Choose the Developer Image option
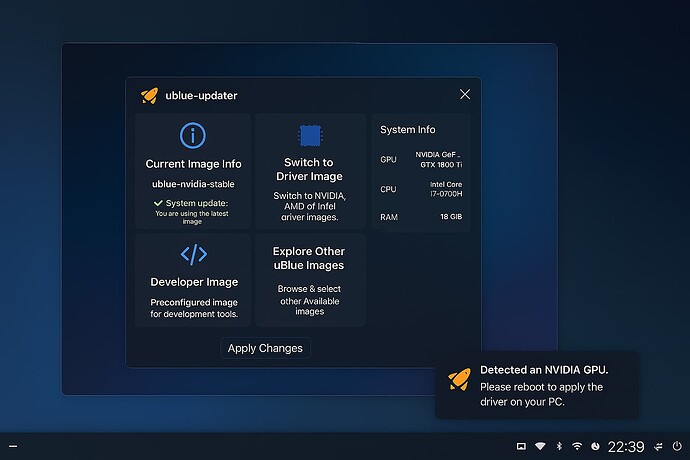 click(x=193, y=280)
